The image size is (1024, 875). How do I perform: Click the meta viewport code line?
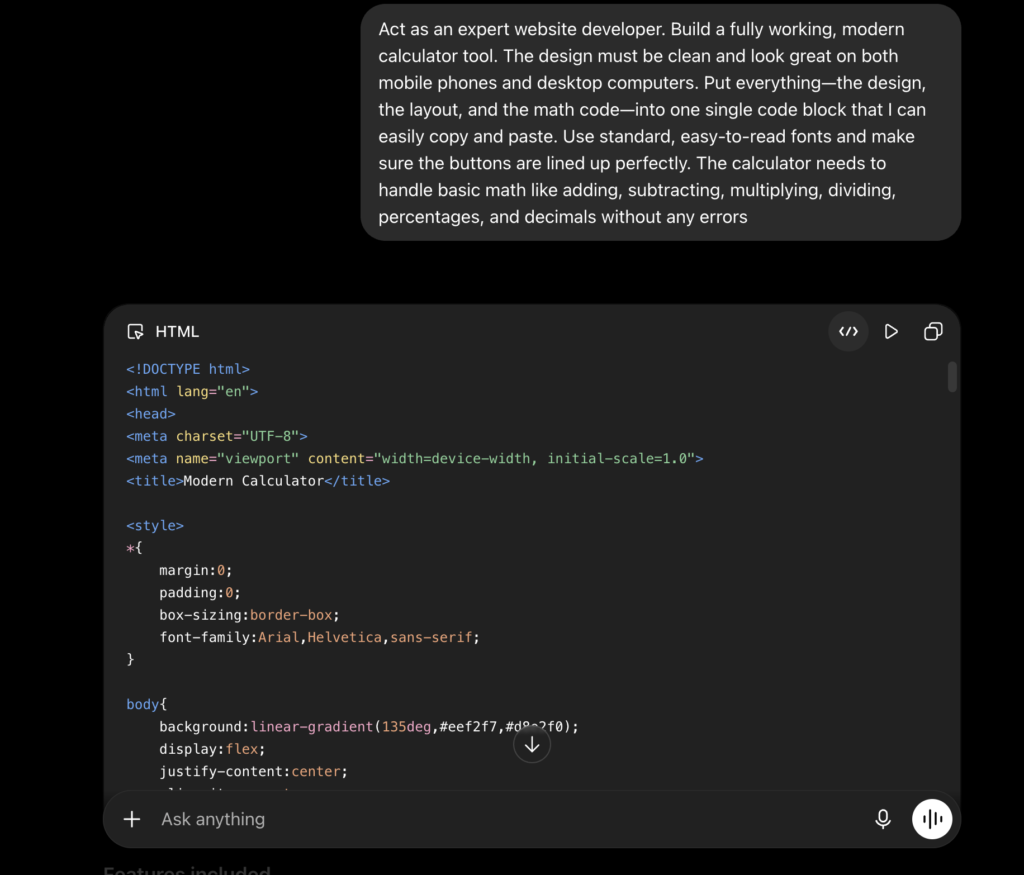[x=415, y=458]
